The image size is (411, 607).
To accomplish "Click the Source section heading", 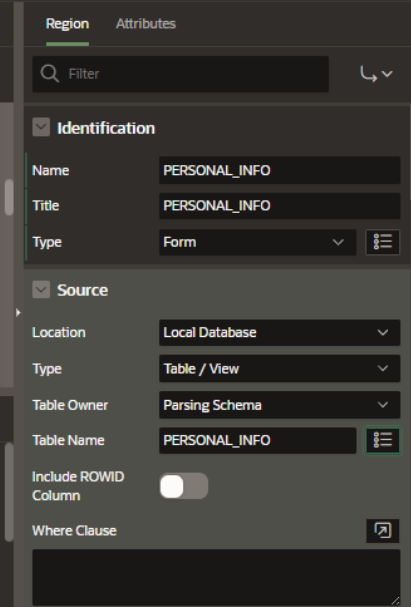I will pyautogui.click(x=82, y=290).
